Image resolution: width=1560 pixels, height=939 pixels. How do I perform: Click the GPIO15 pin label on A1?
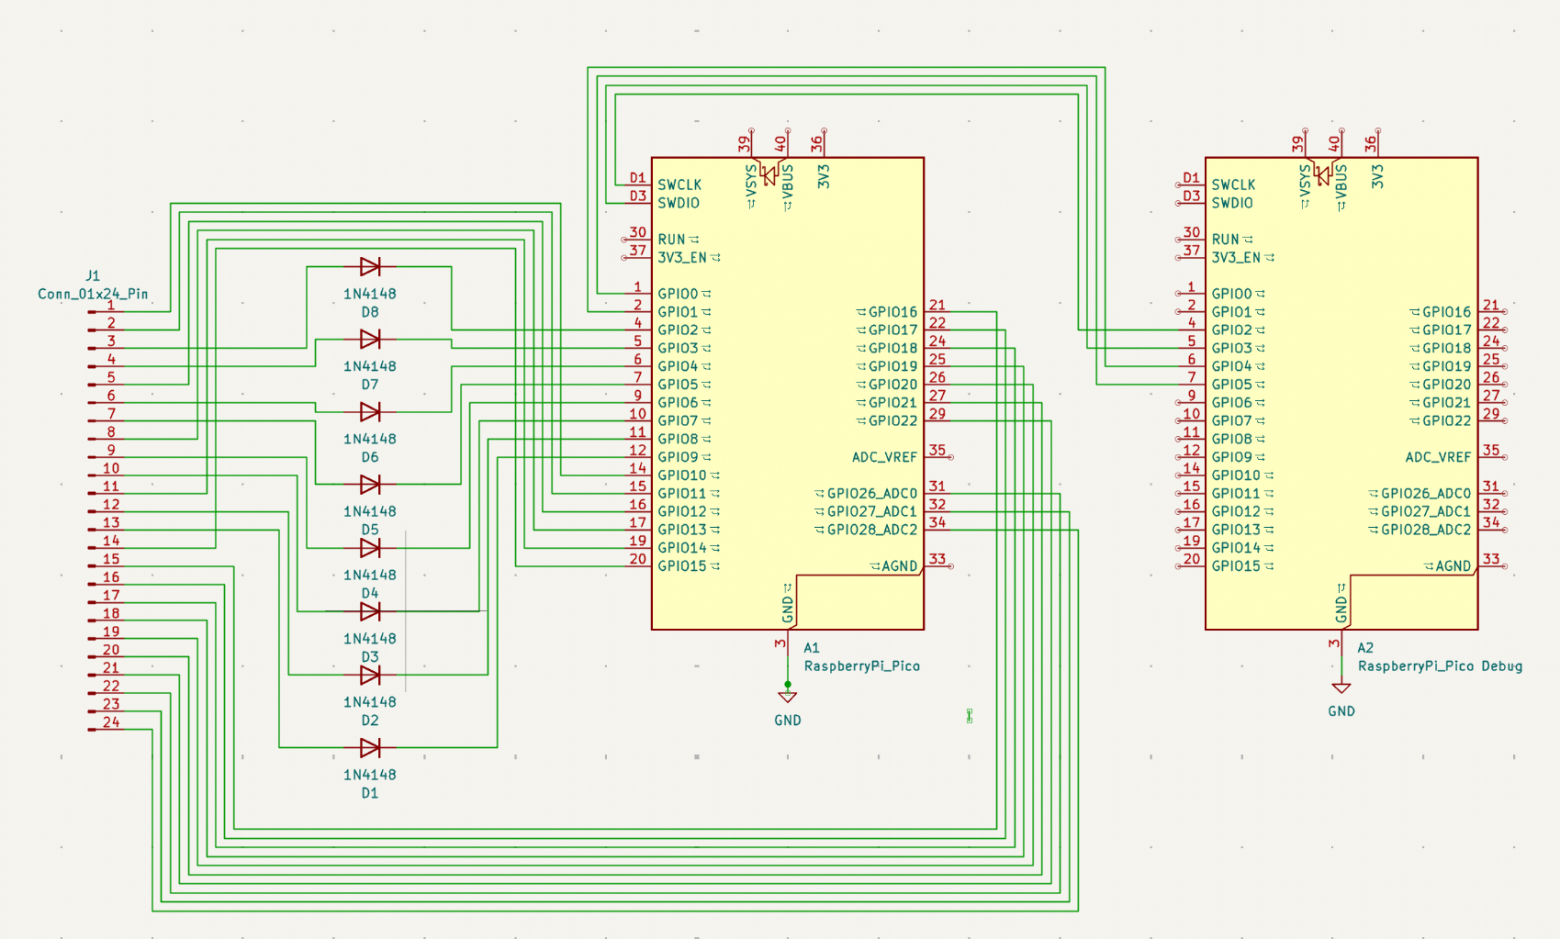682,566
